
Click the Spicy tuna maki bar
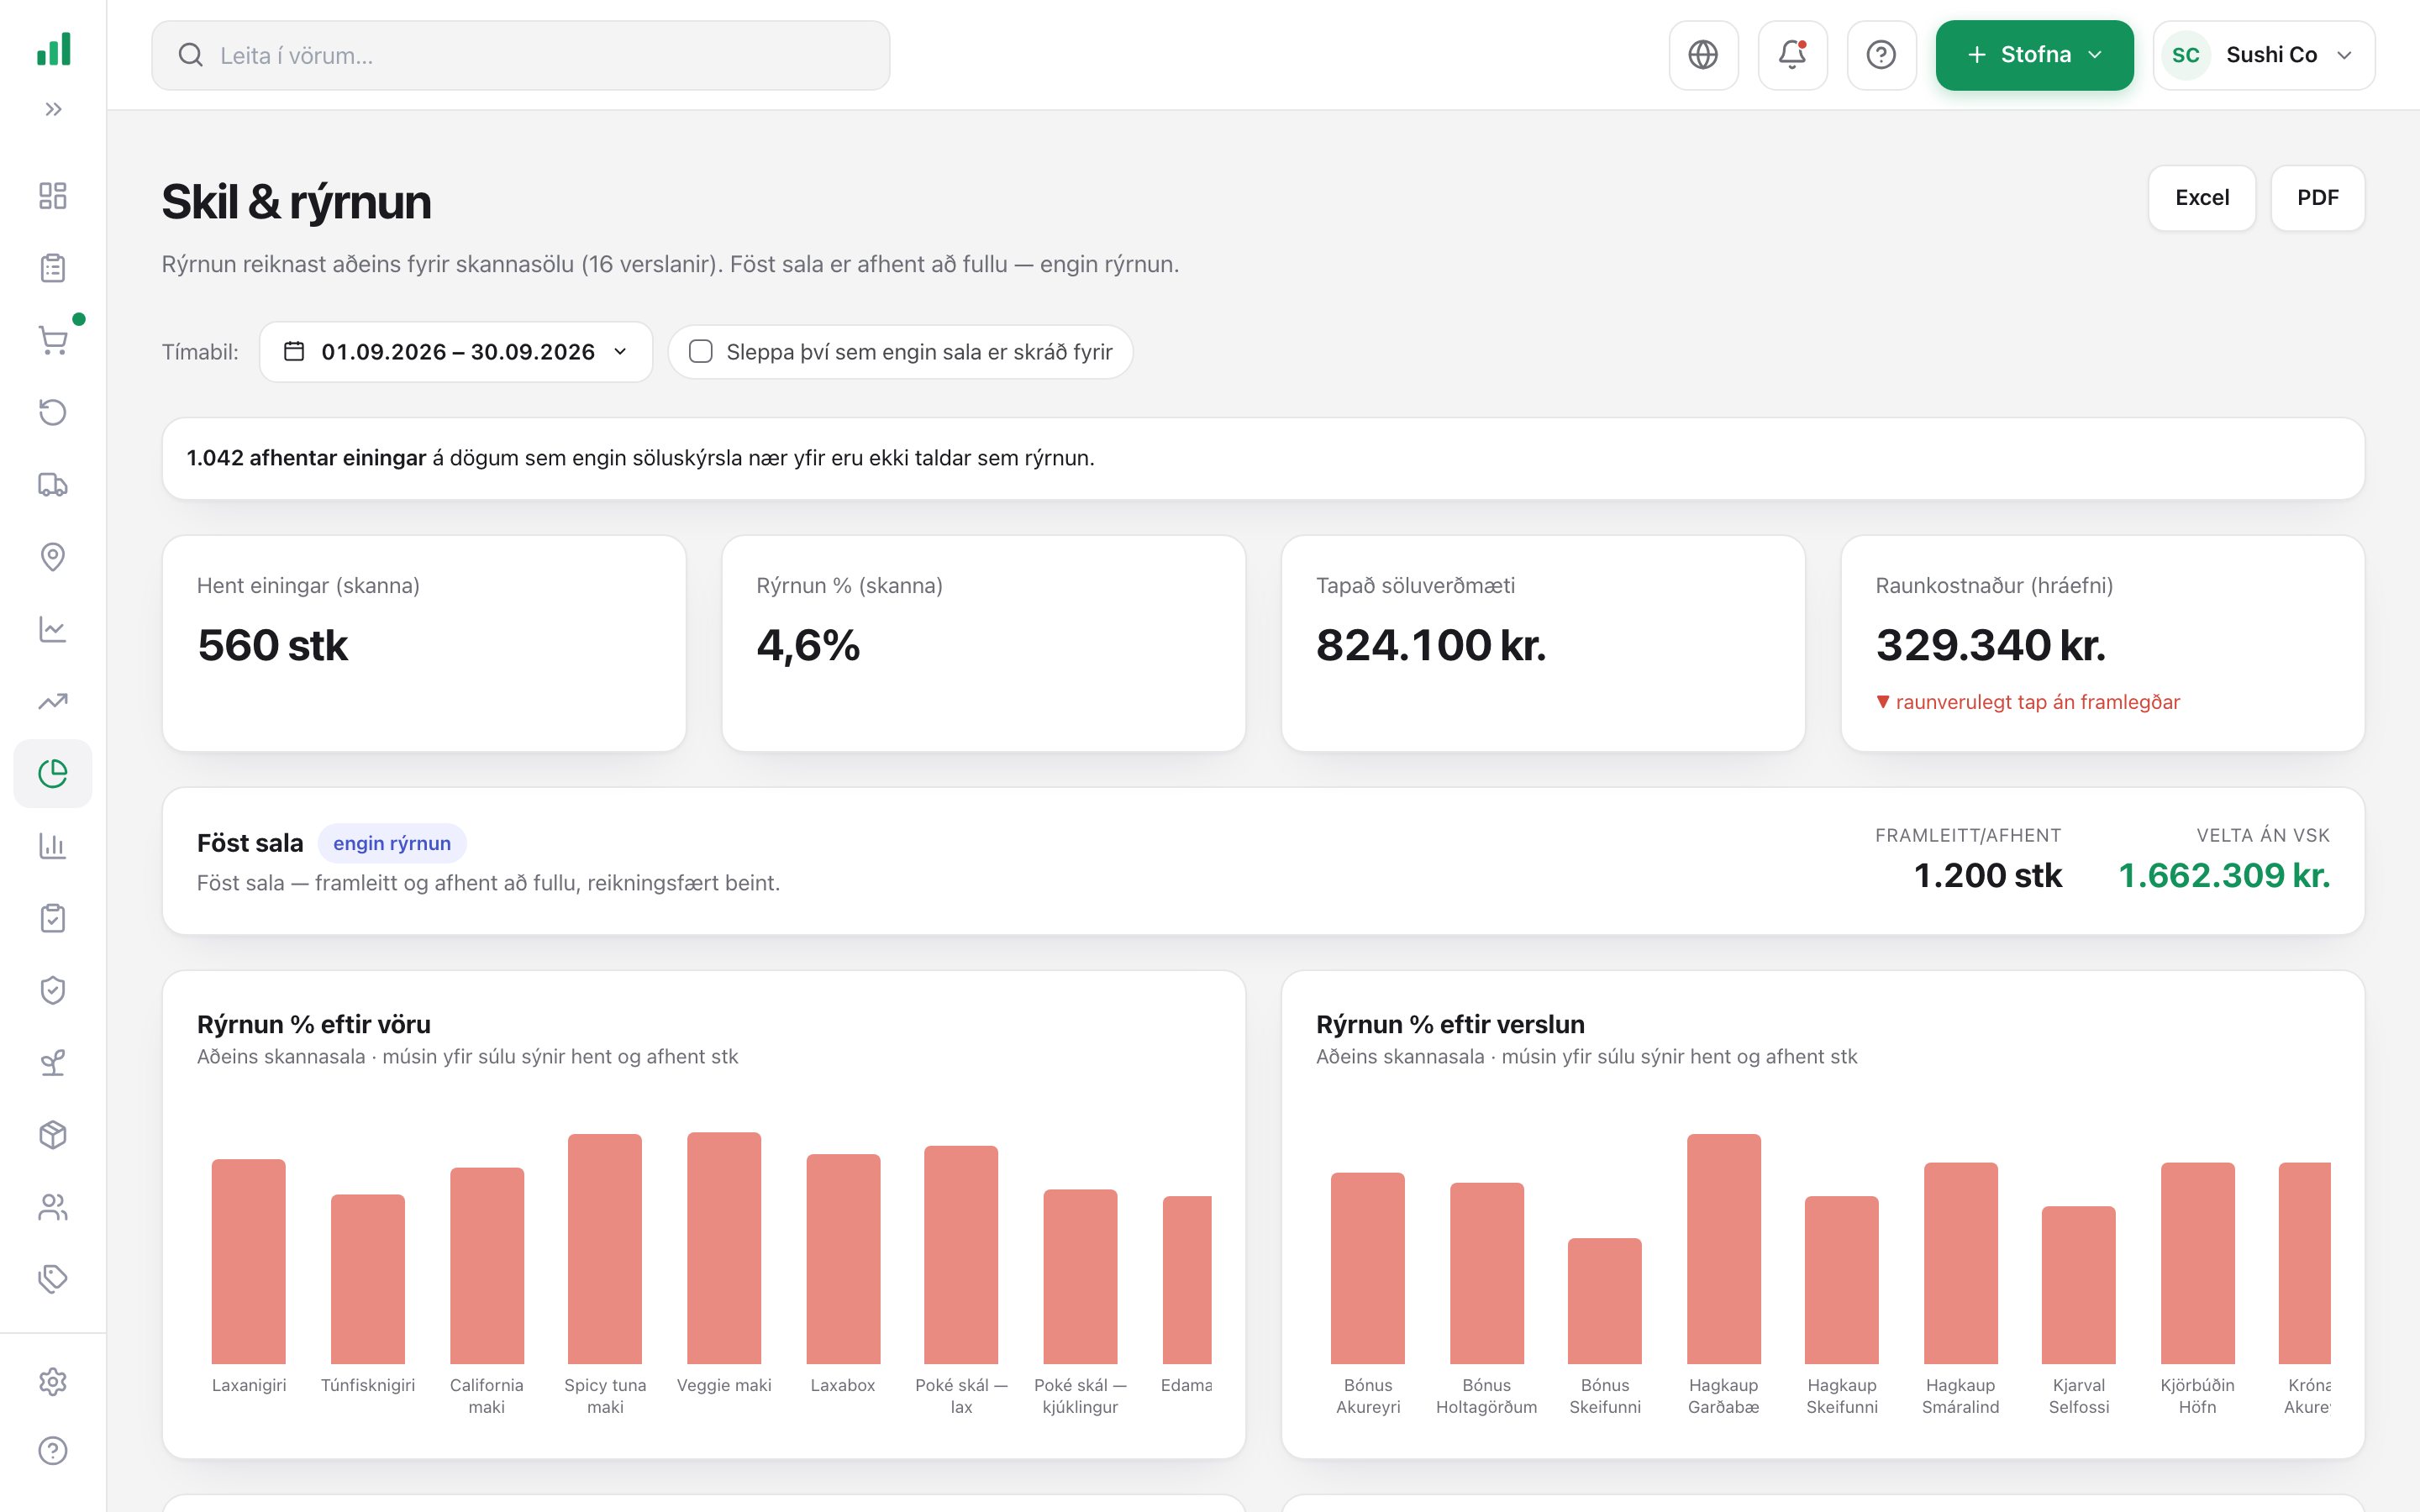pos(605,1249)
